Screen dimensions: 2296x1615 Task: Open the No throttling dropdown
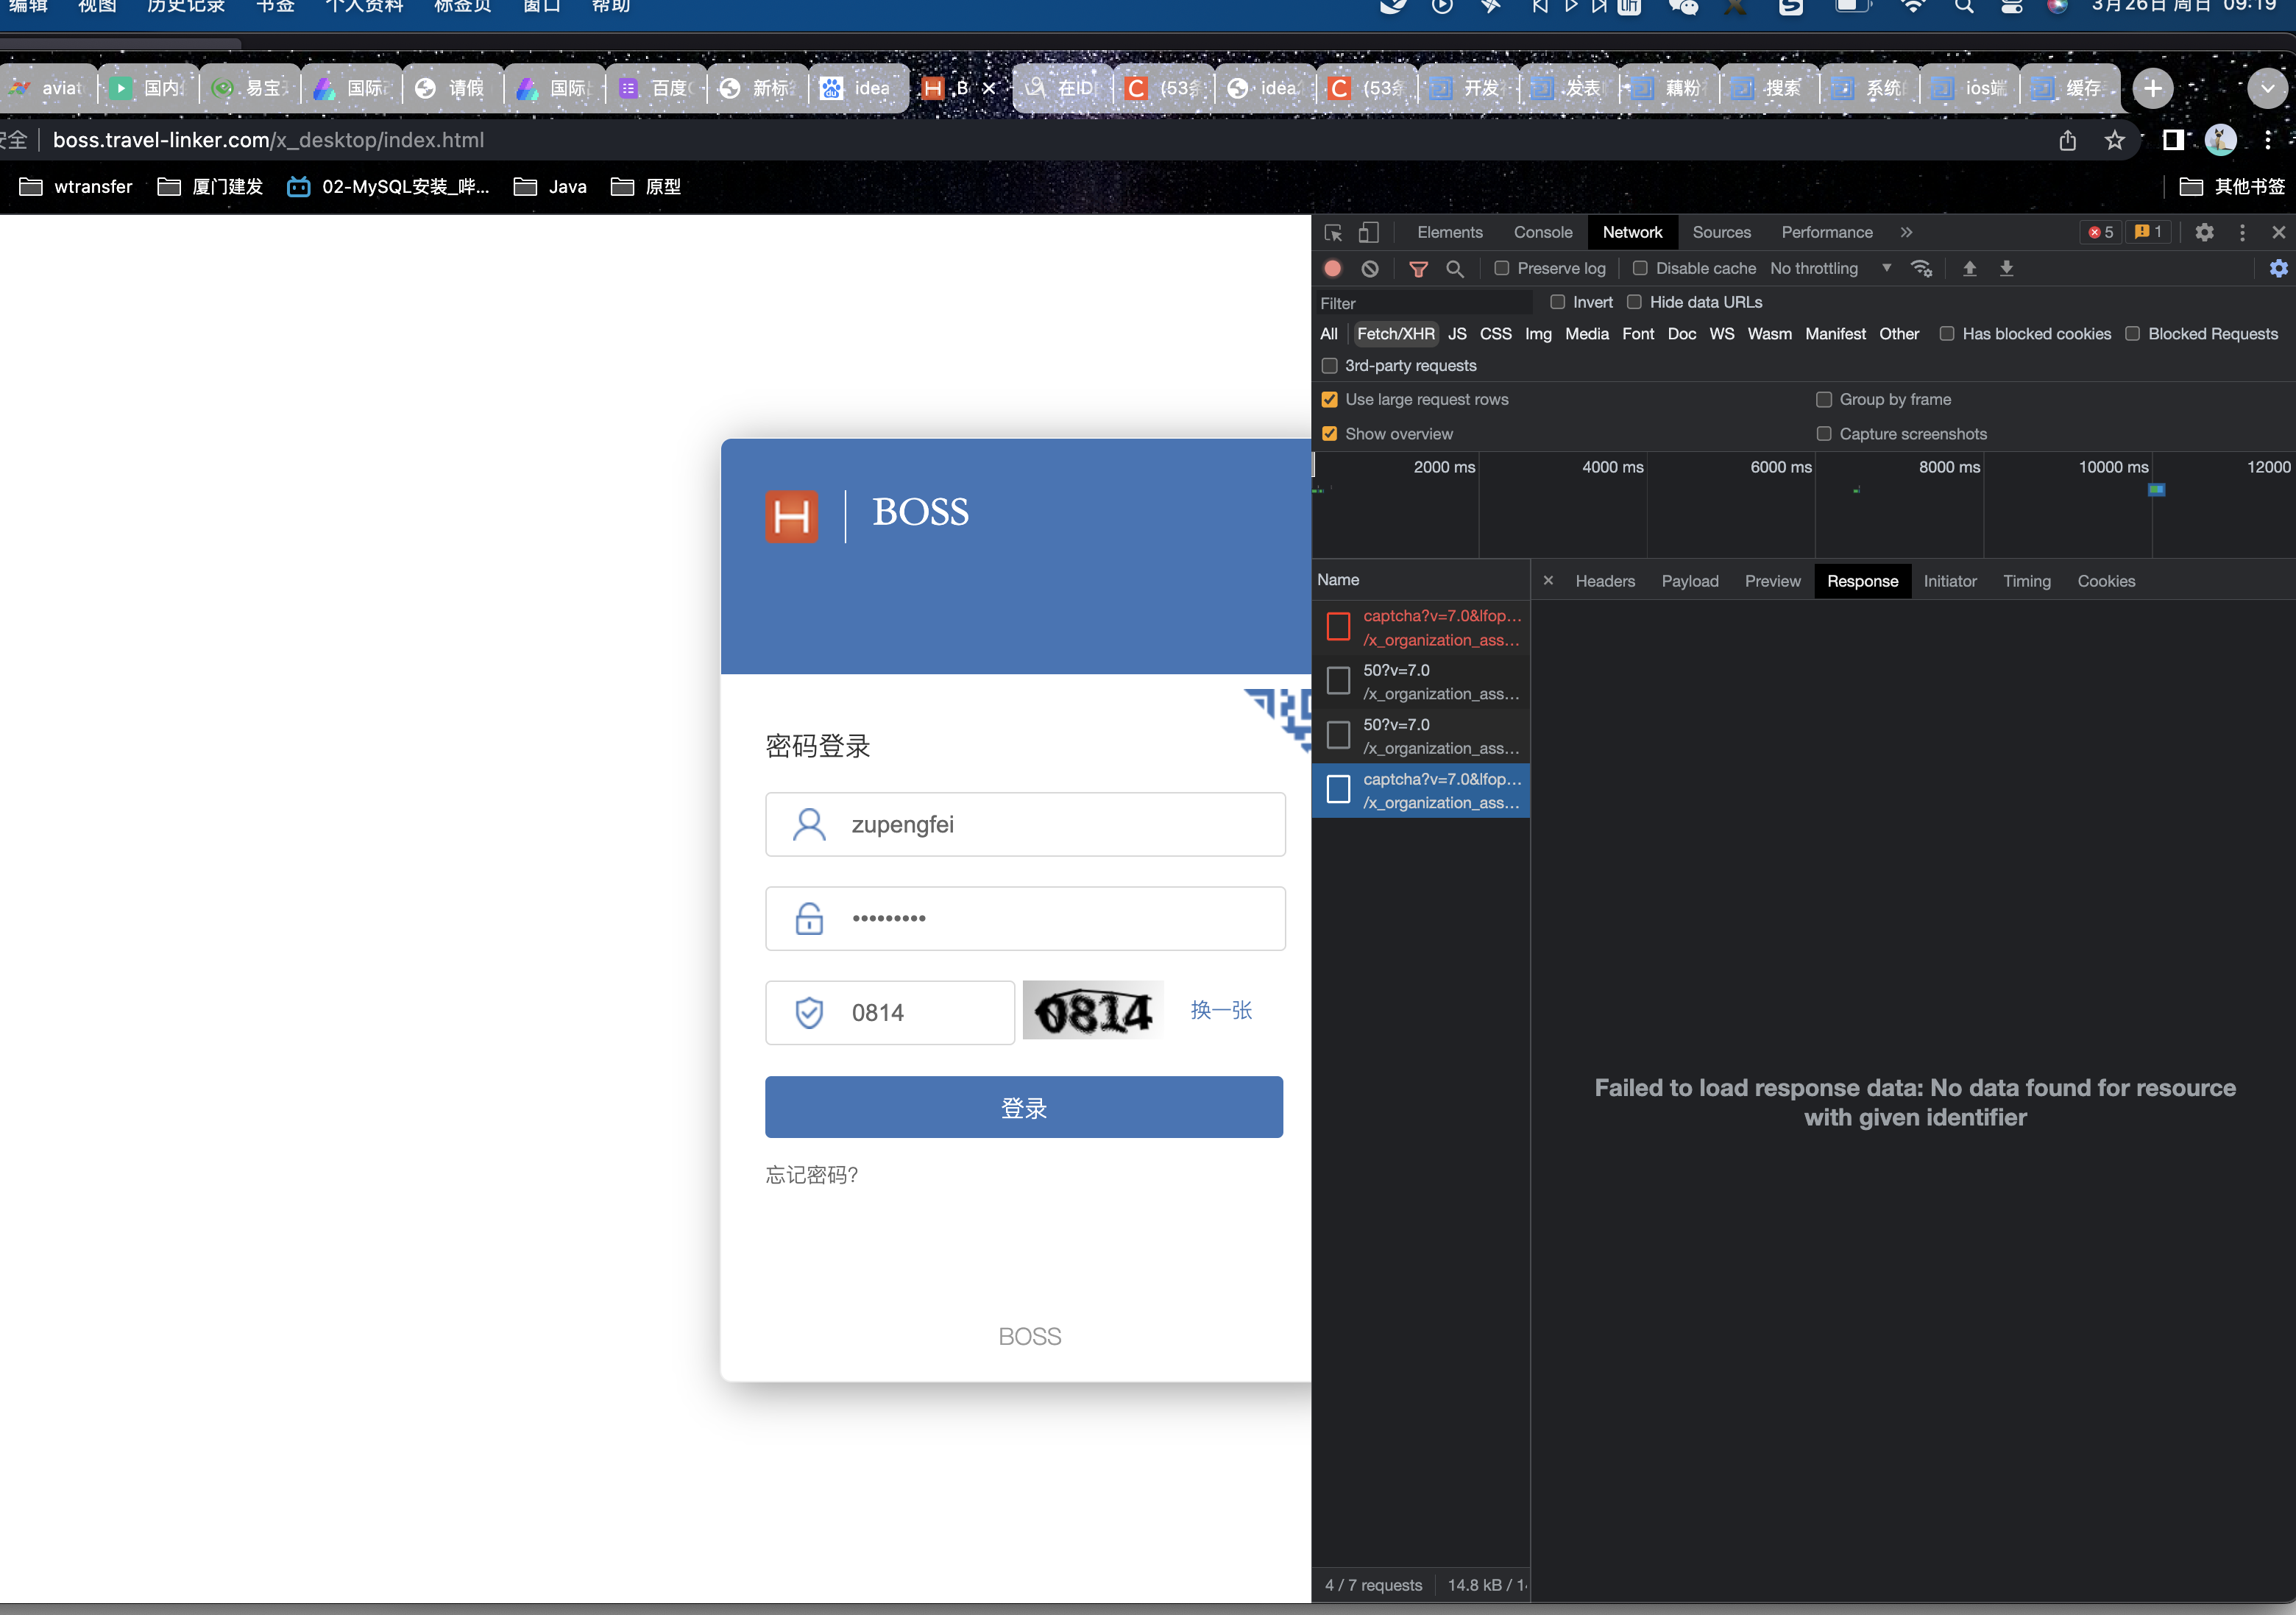(x=1830, y=268)
